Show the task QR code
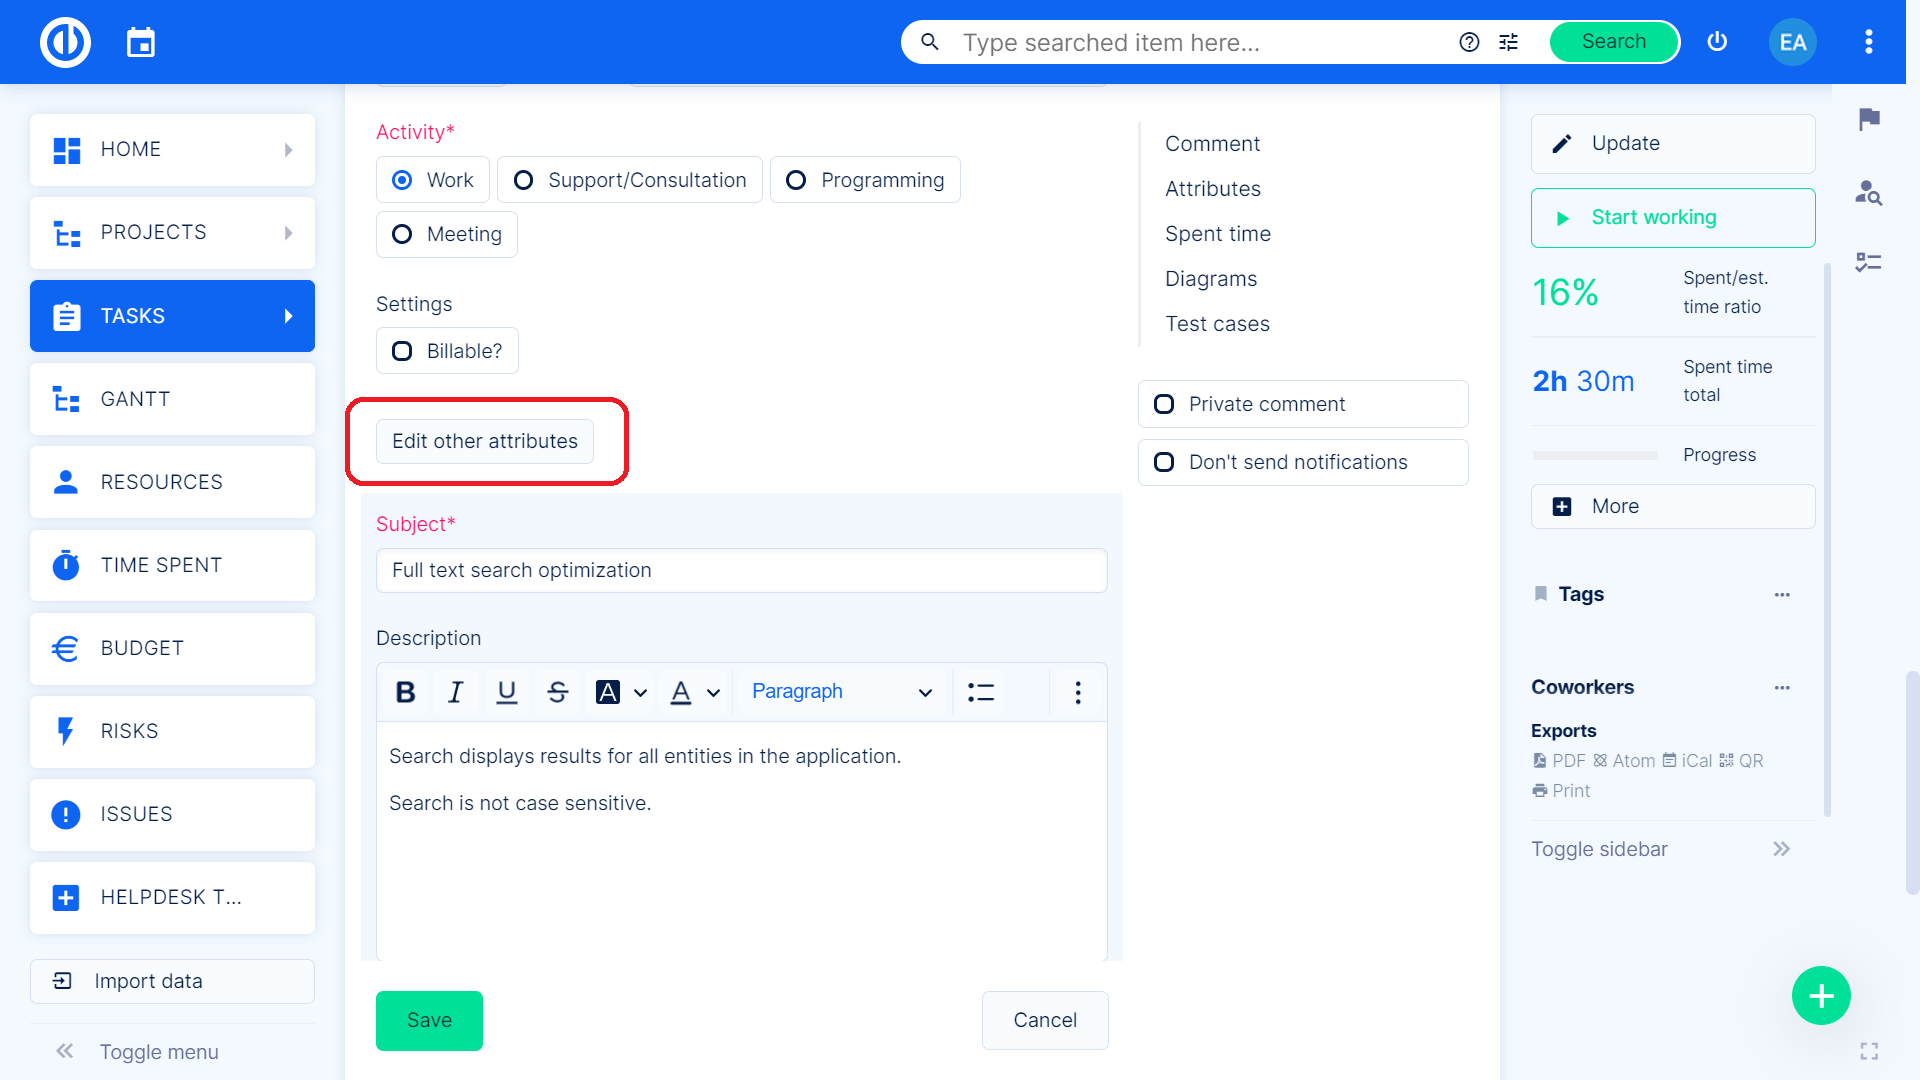The height and width of the screenshot is (1080, 1920). coord(1741,761)
